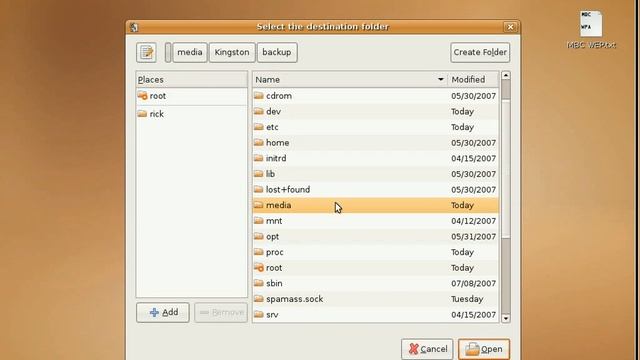Click the home-folder icon next to root row
This screenshot has width=640, height=360.
(259, 267)
